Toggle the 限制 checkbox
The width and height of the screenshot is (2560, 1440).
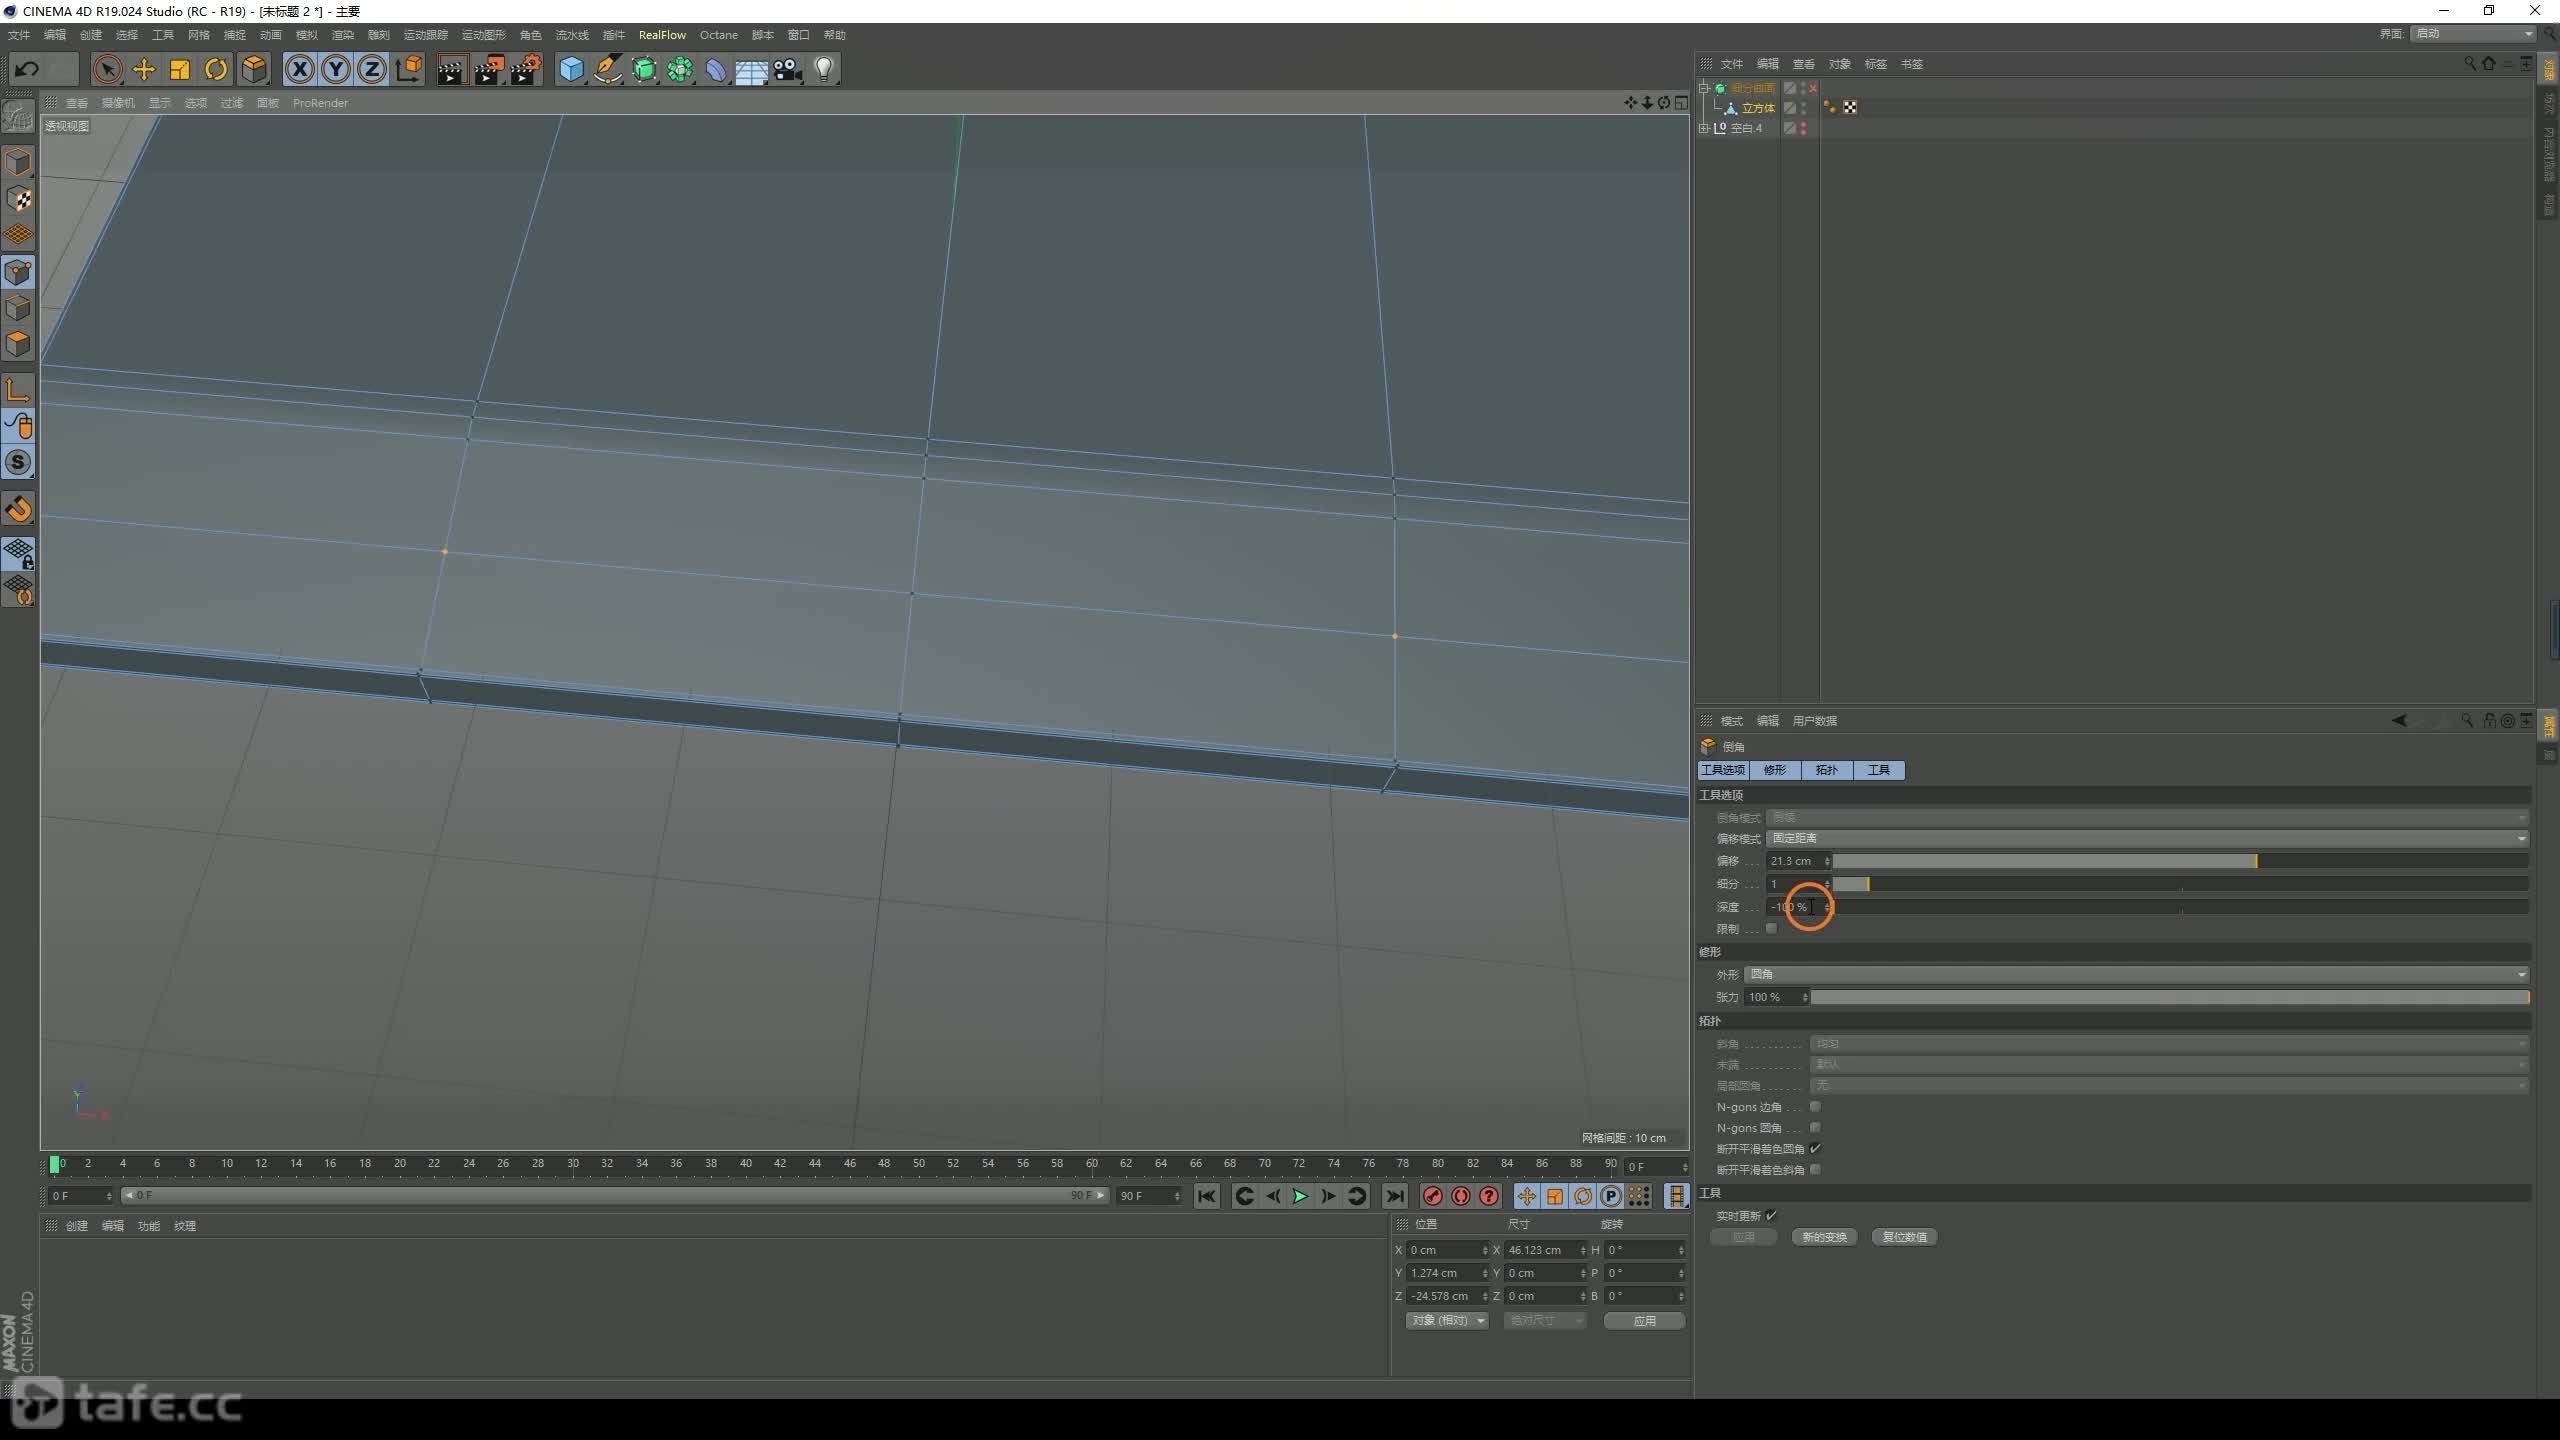coord(1771,929)
